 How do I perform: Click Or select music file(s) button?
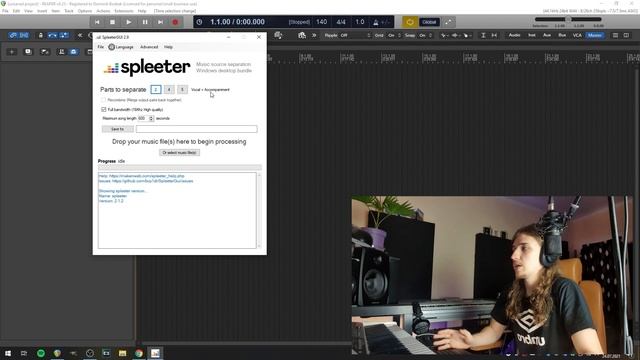coord(179,153)
